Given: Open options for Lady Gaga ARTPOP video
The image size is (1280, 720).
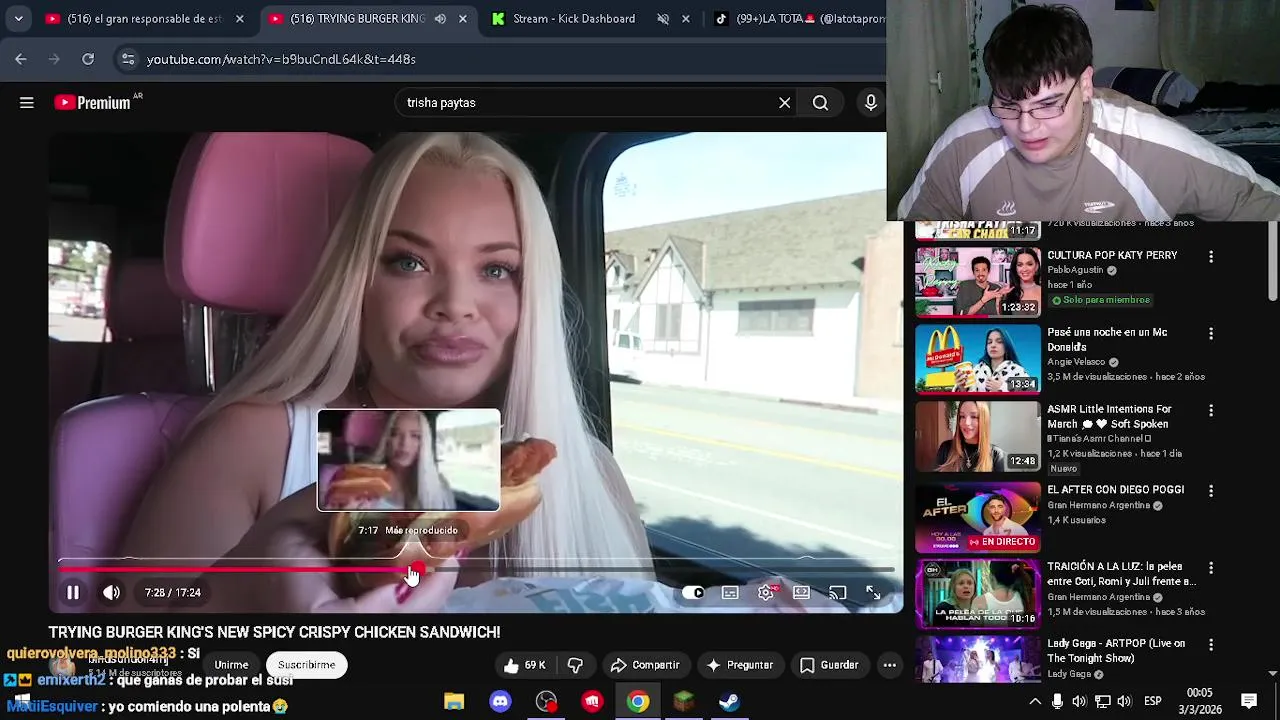Looking at the screenshot, I should 1211,645.
